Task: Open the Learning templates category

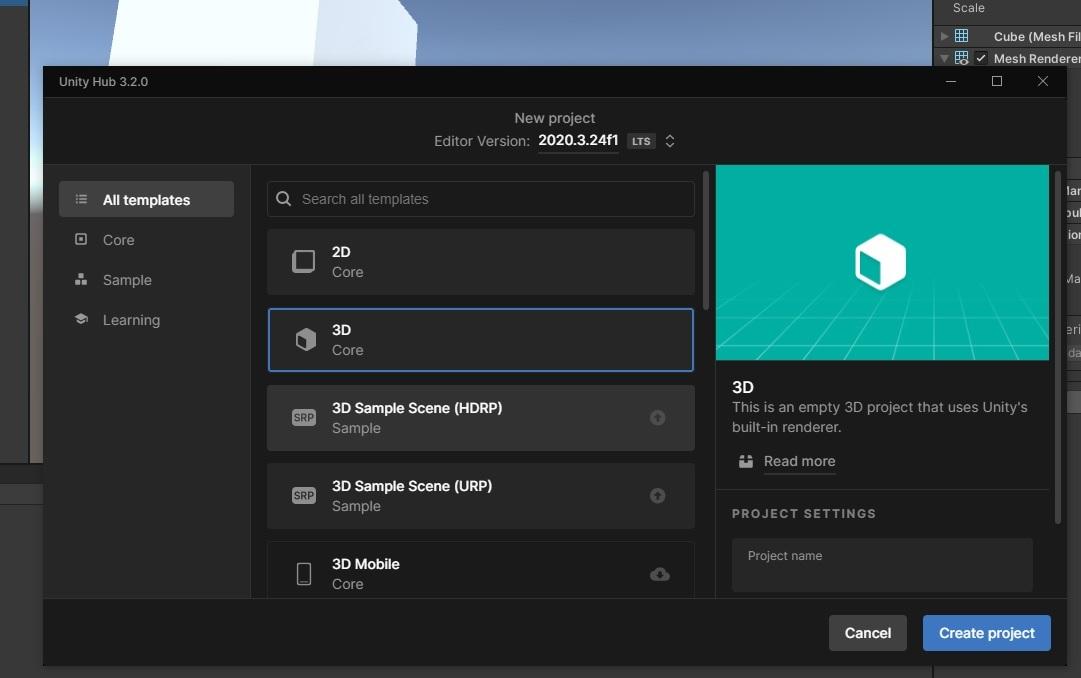Action: coord(146,319)
